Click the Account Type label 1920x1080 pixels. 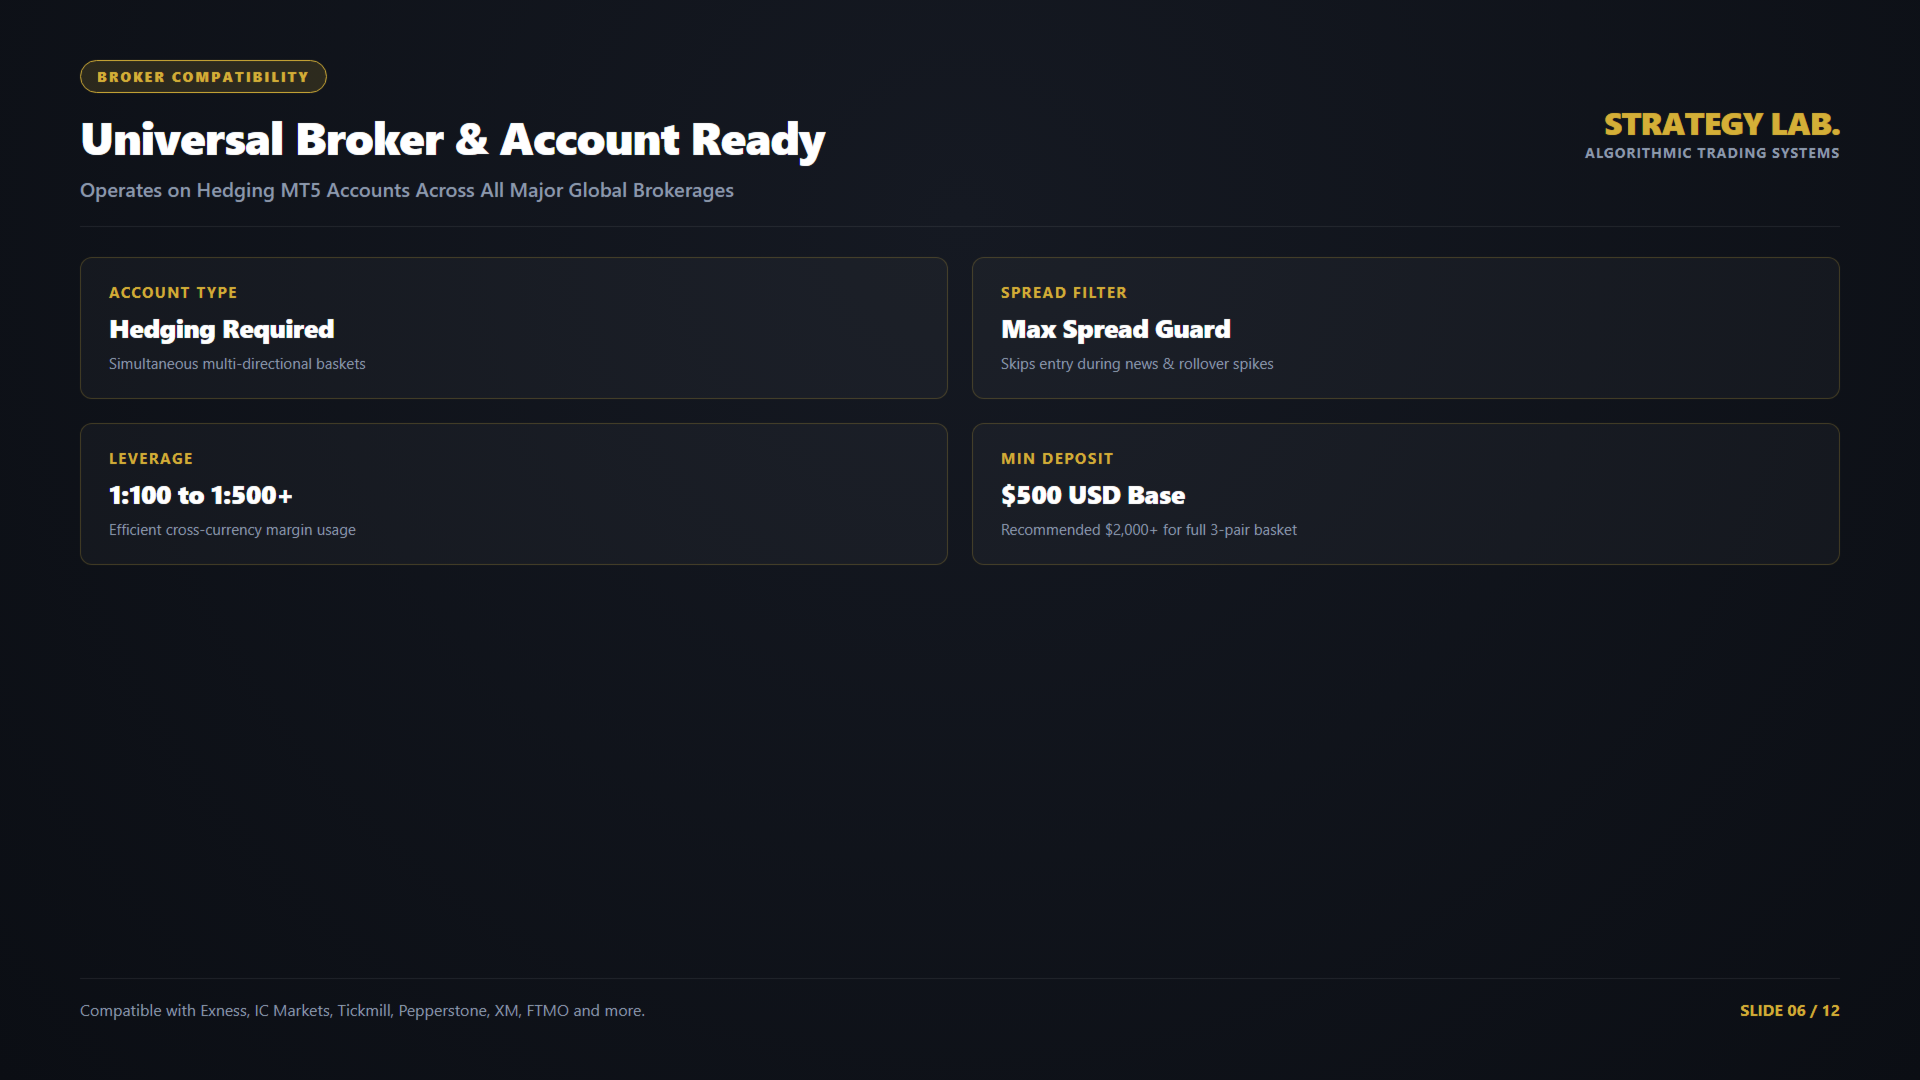pos(173,293)
